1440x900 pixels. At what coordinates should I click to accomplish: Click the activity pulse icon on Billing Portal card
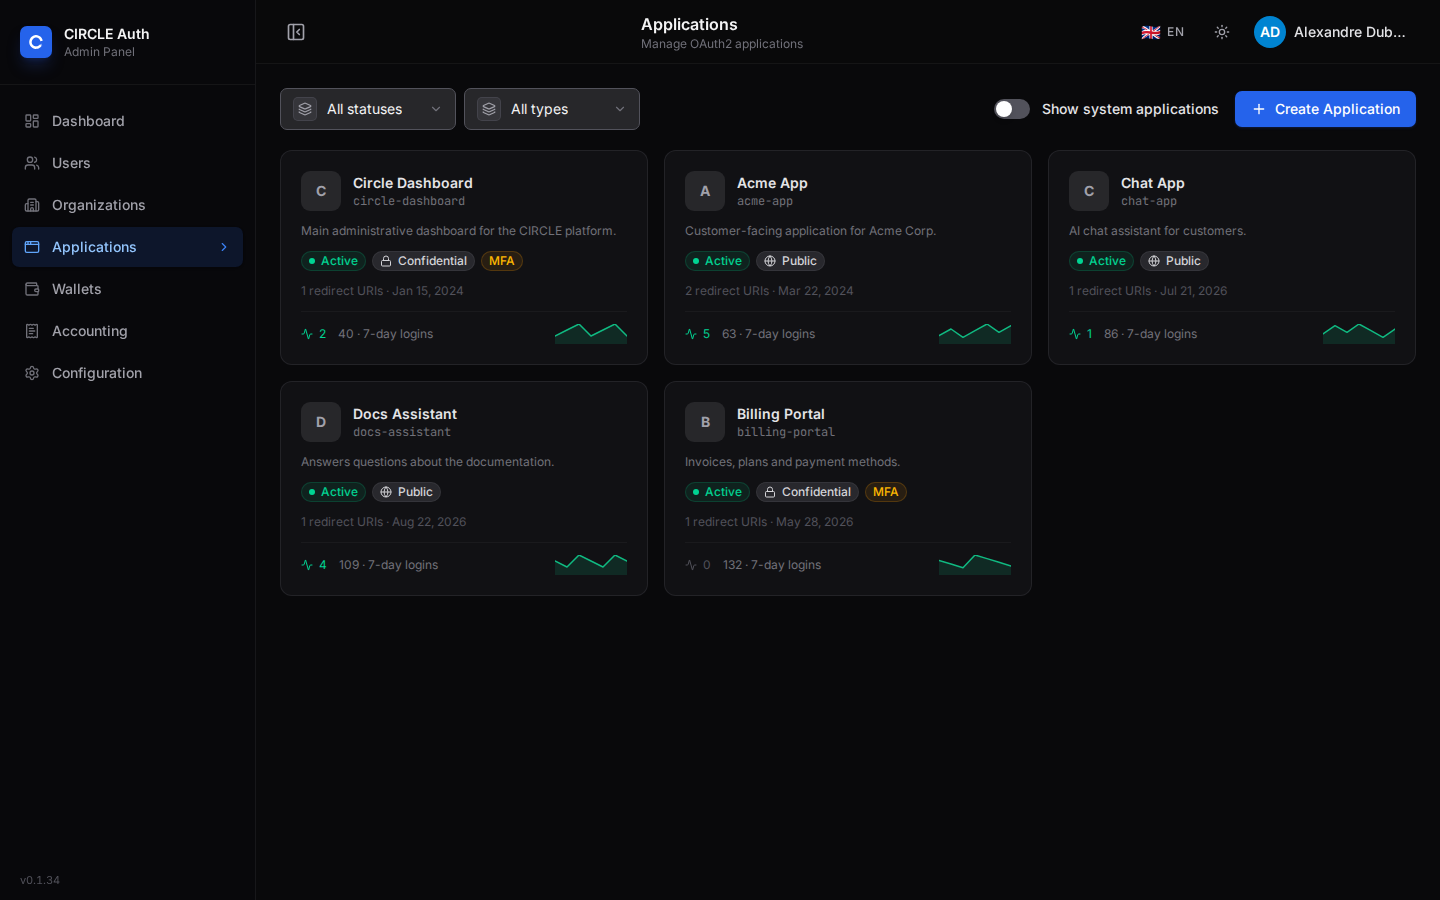point(691,565)
